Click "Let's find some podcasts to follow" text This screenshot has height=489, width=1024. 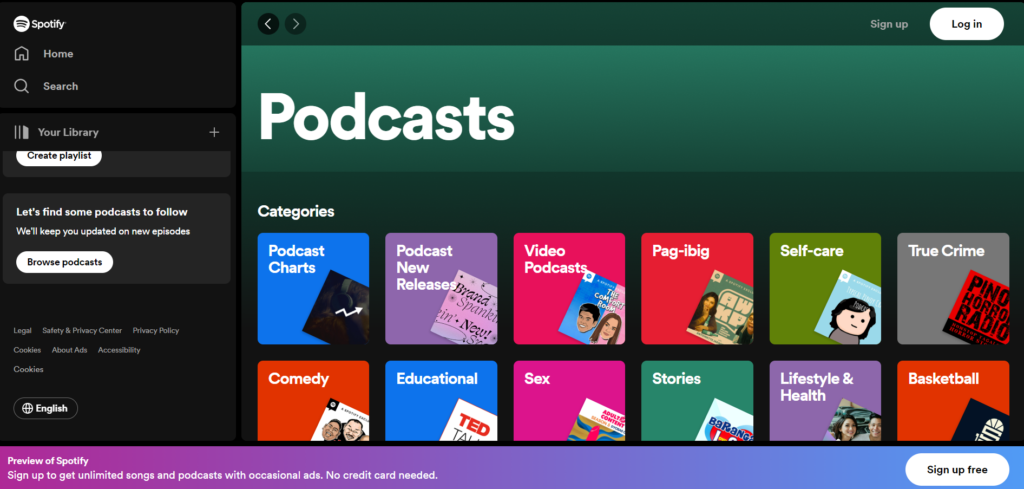[x=102, y=212]
